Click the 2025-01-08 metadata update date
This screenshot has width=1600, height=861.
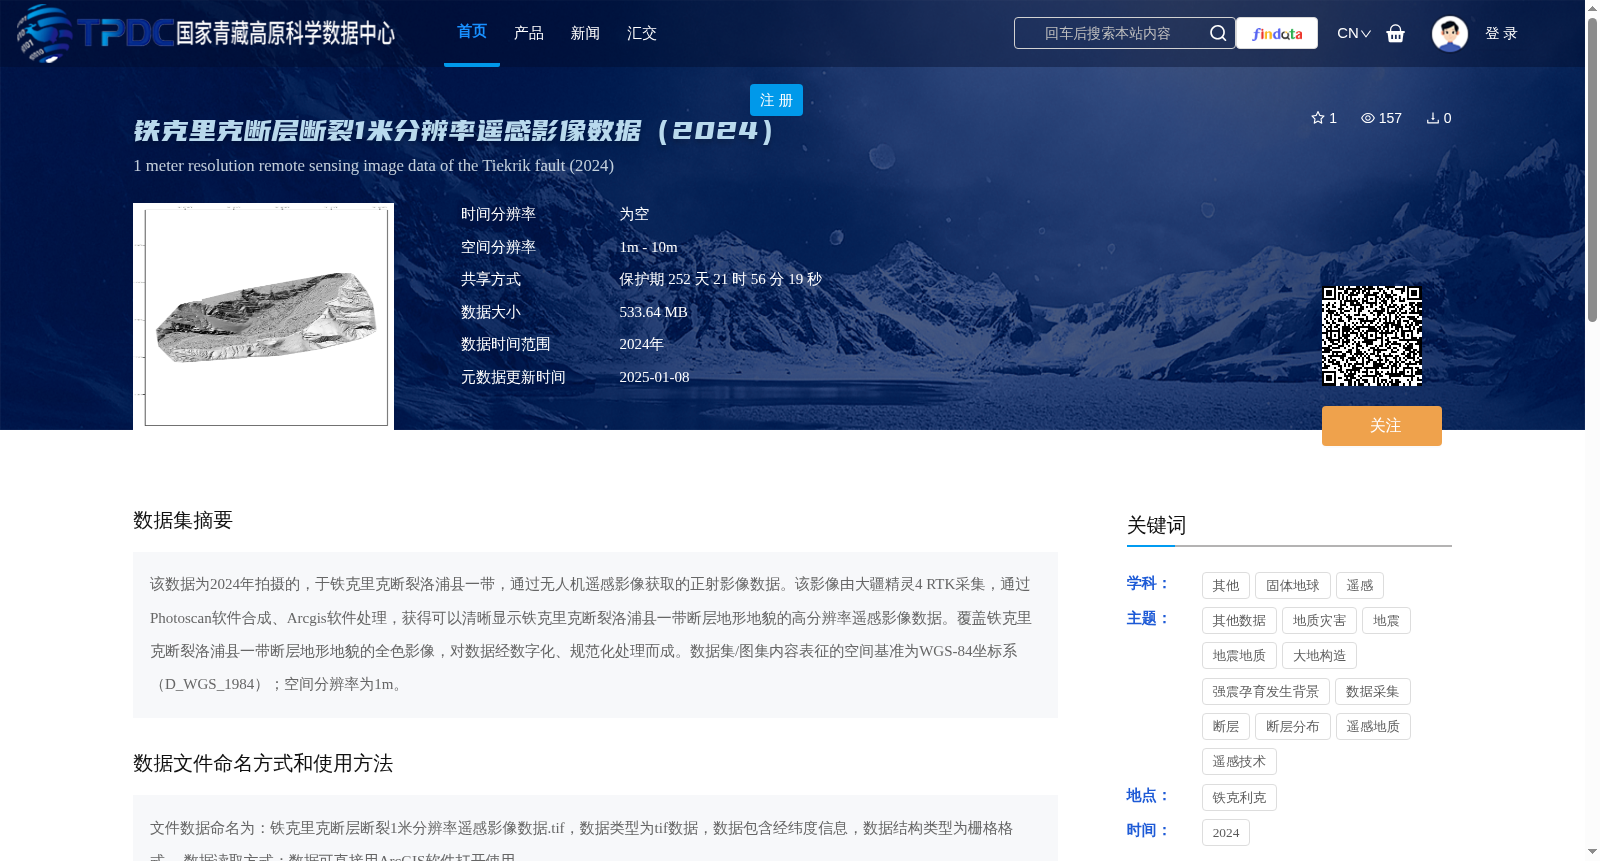[654, 377]
